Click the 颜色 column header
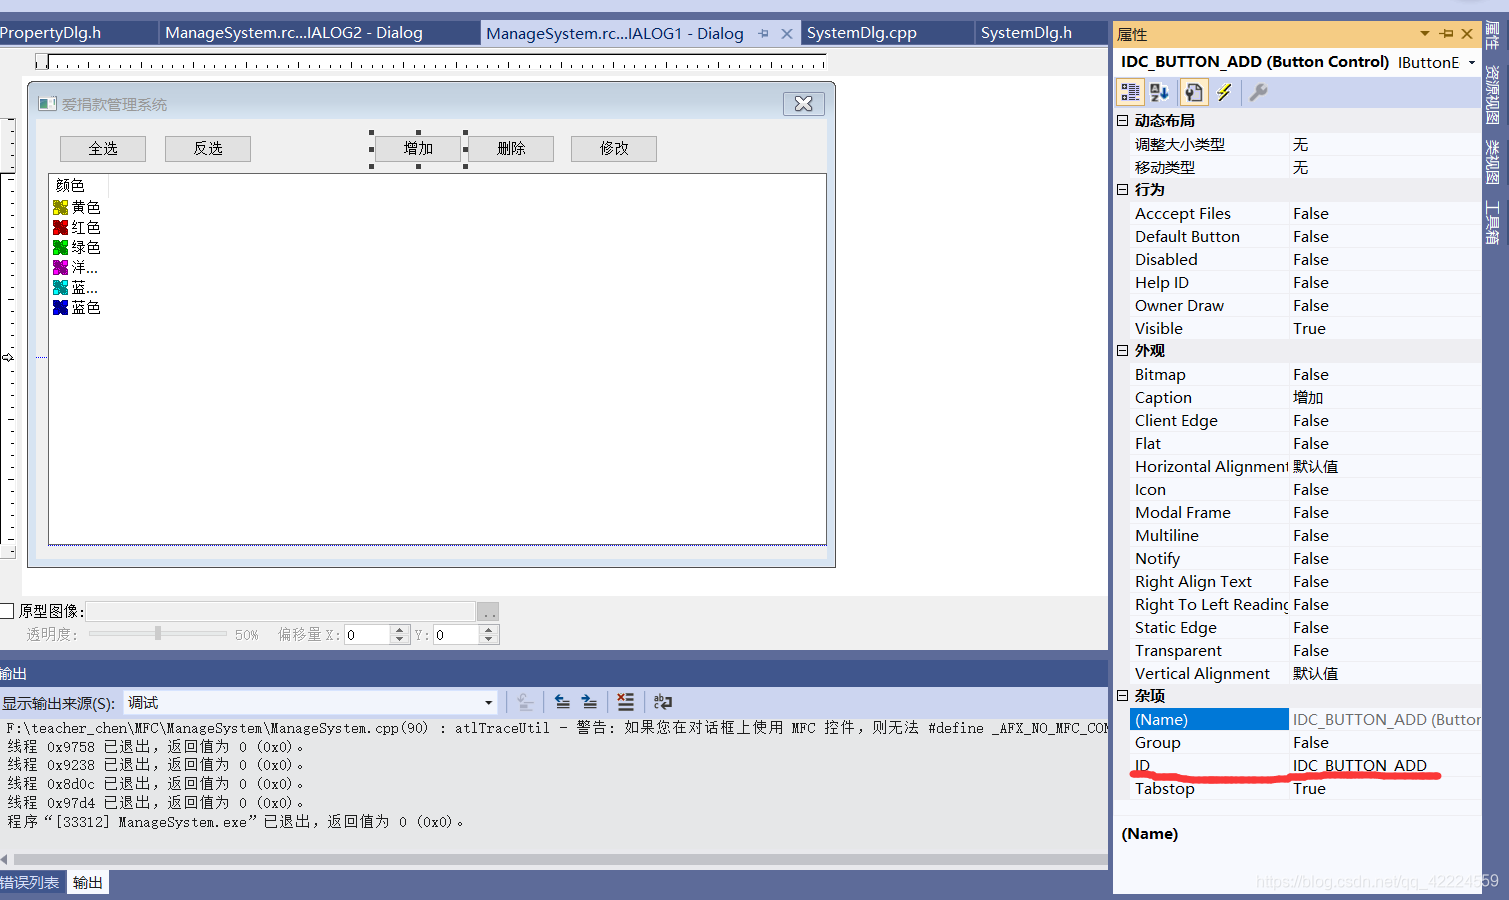Viewport: 1509px width, 900px height. tap(78, 185)
